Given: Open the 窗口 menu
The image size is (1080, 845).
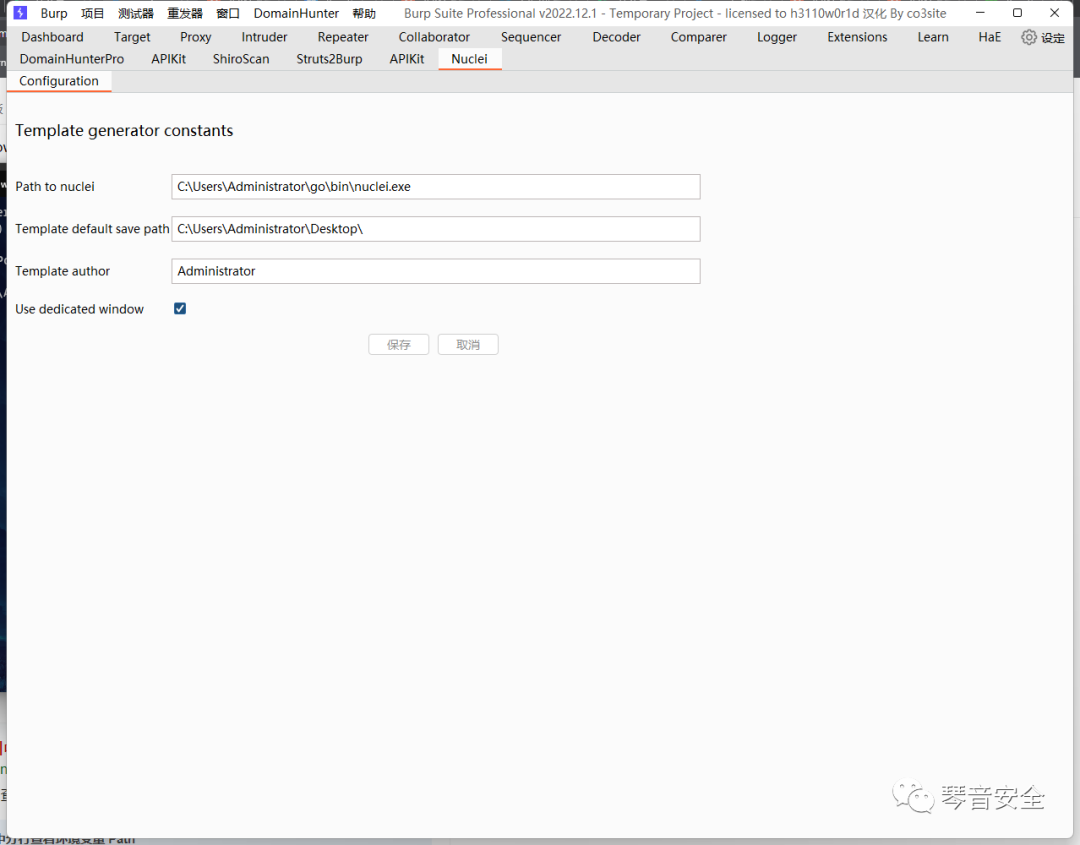Looking at the screenshot, I should pyautogui.click(x=228, y=13).
